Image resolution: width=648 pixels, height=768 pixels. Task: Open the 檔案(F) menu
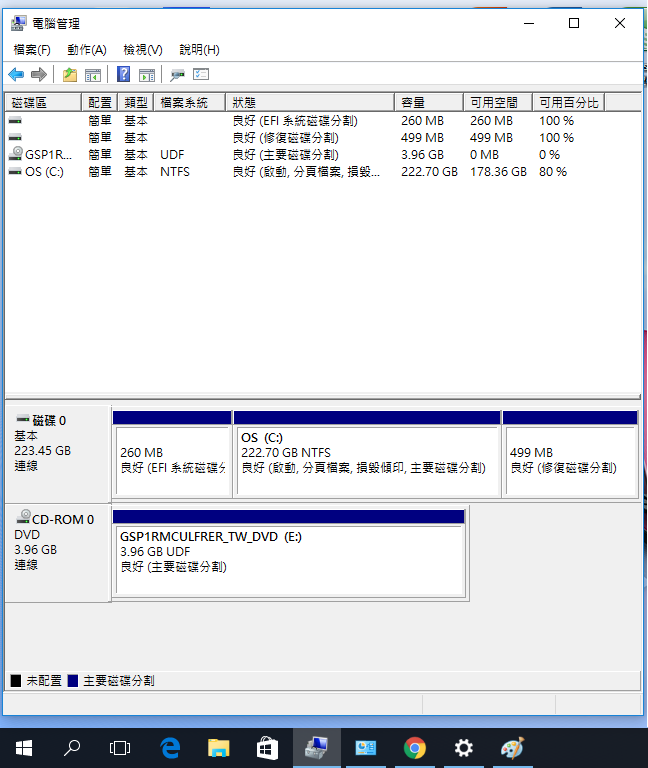[32, 49]
